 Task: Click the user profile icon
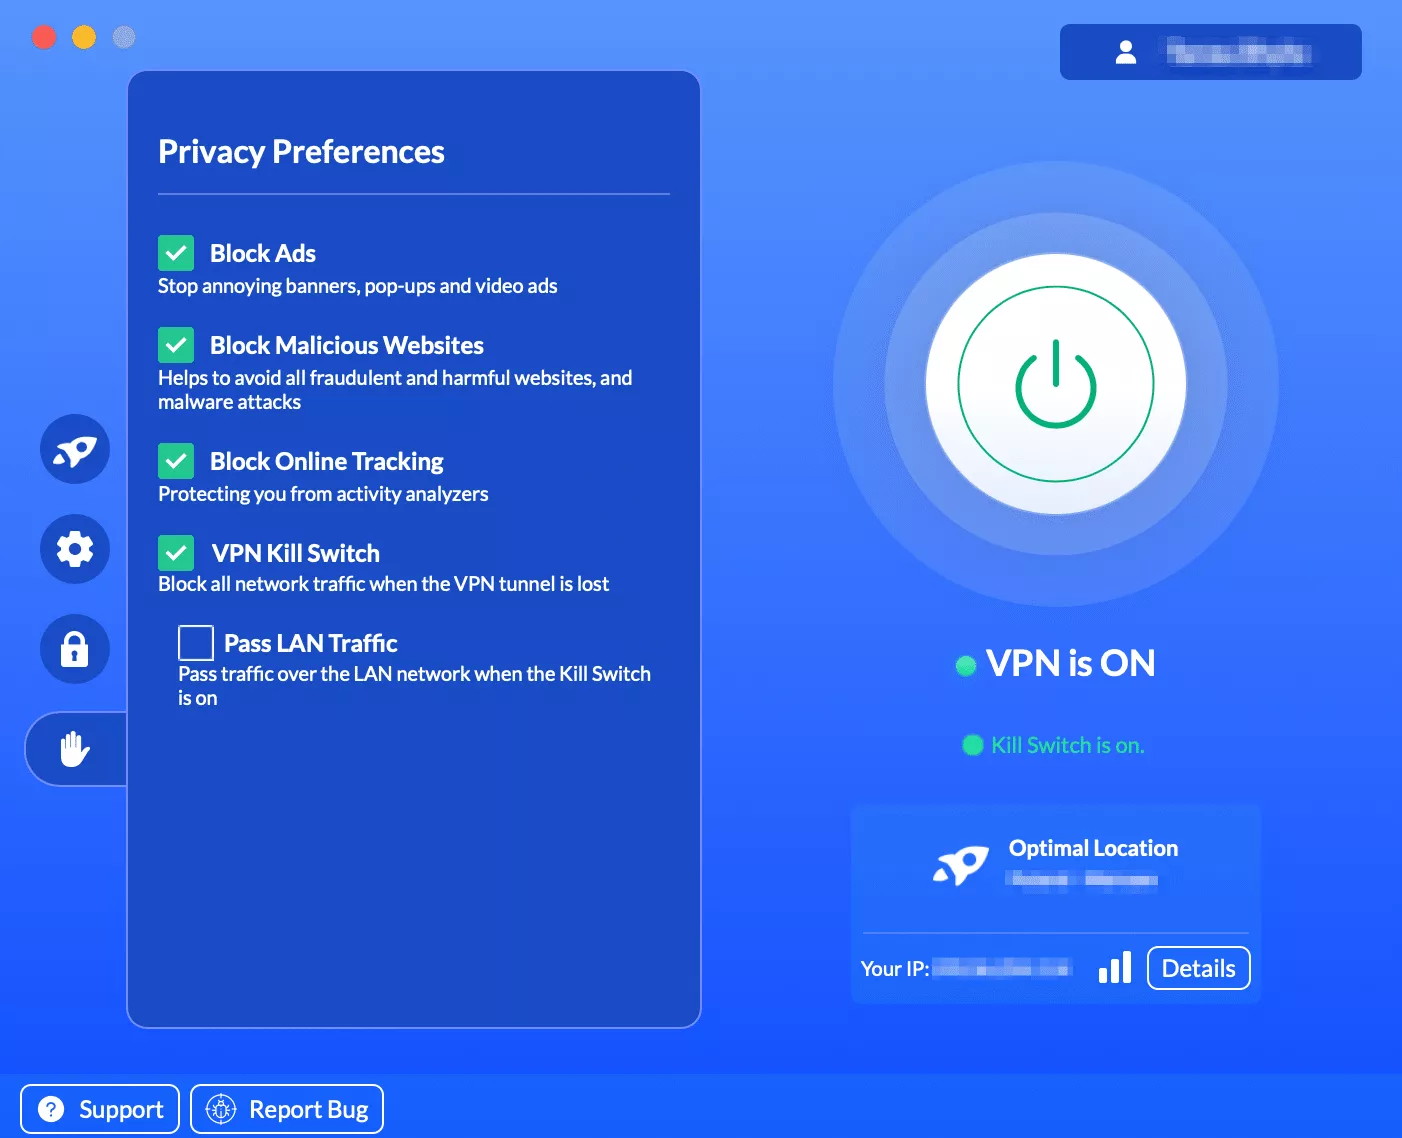1126,52
